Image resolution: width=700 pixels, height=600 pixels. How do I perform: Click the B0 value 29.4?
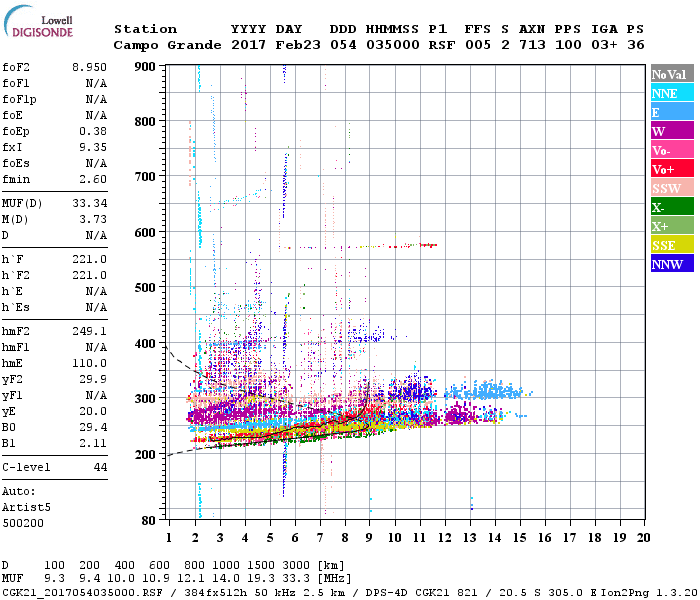click(x=93, y=427)
